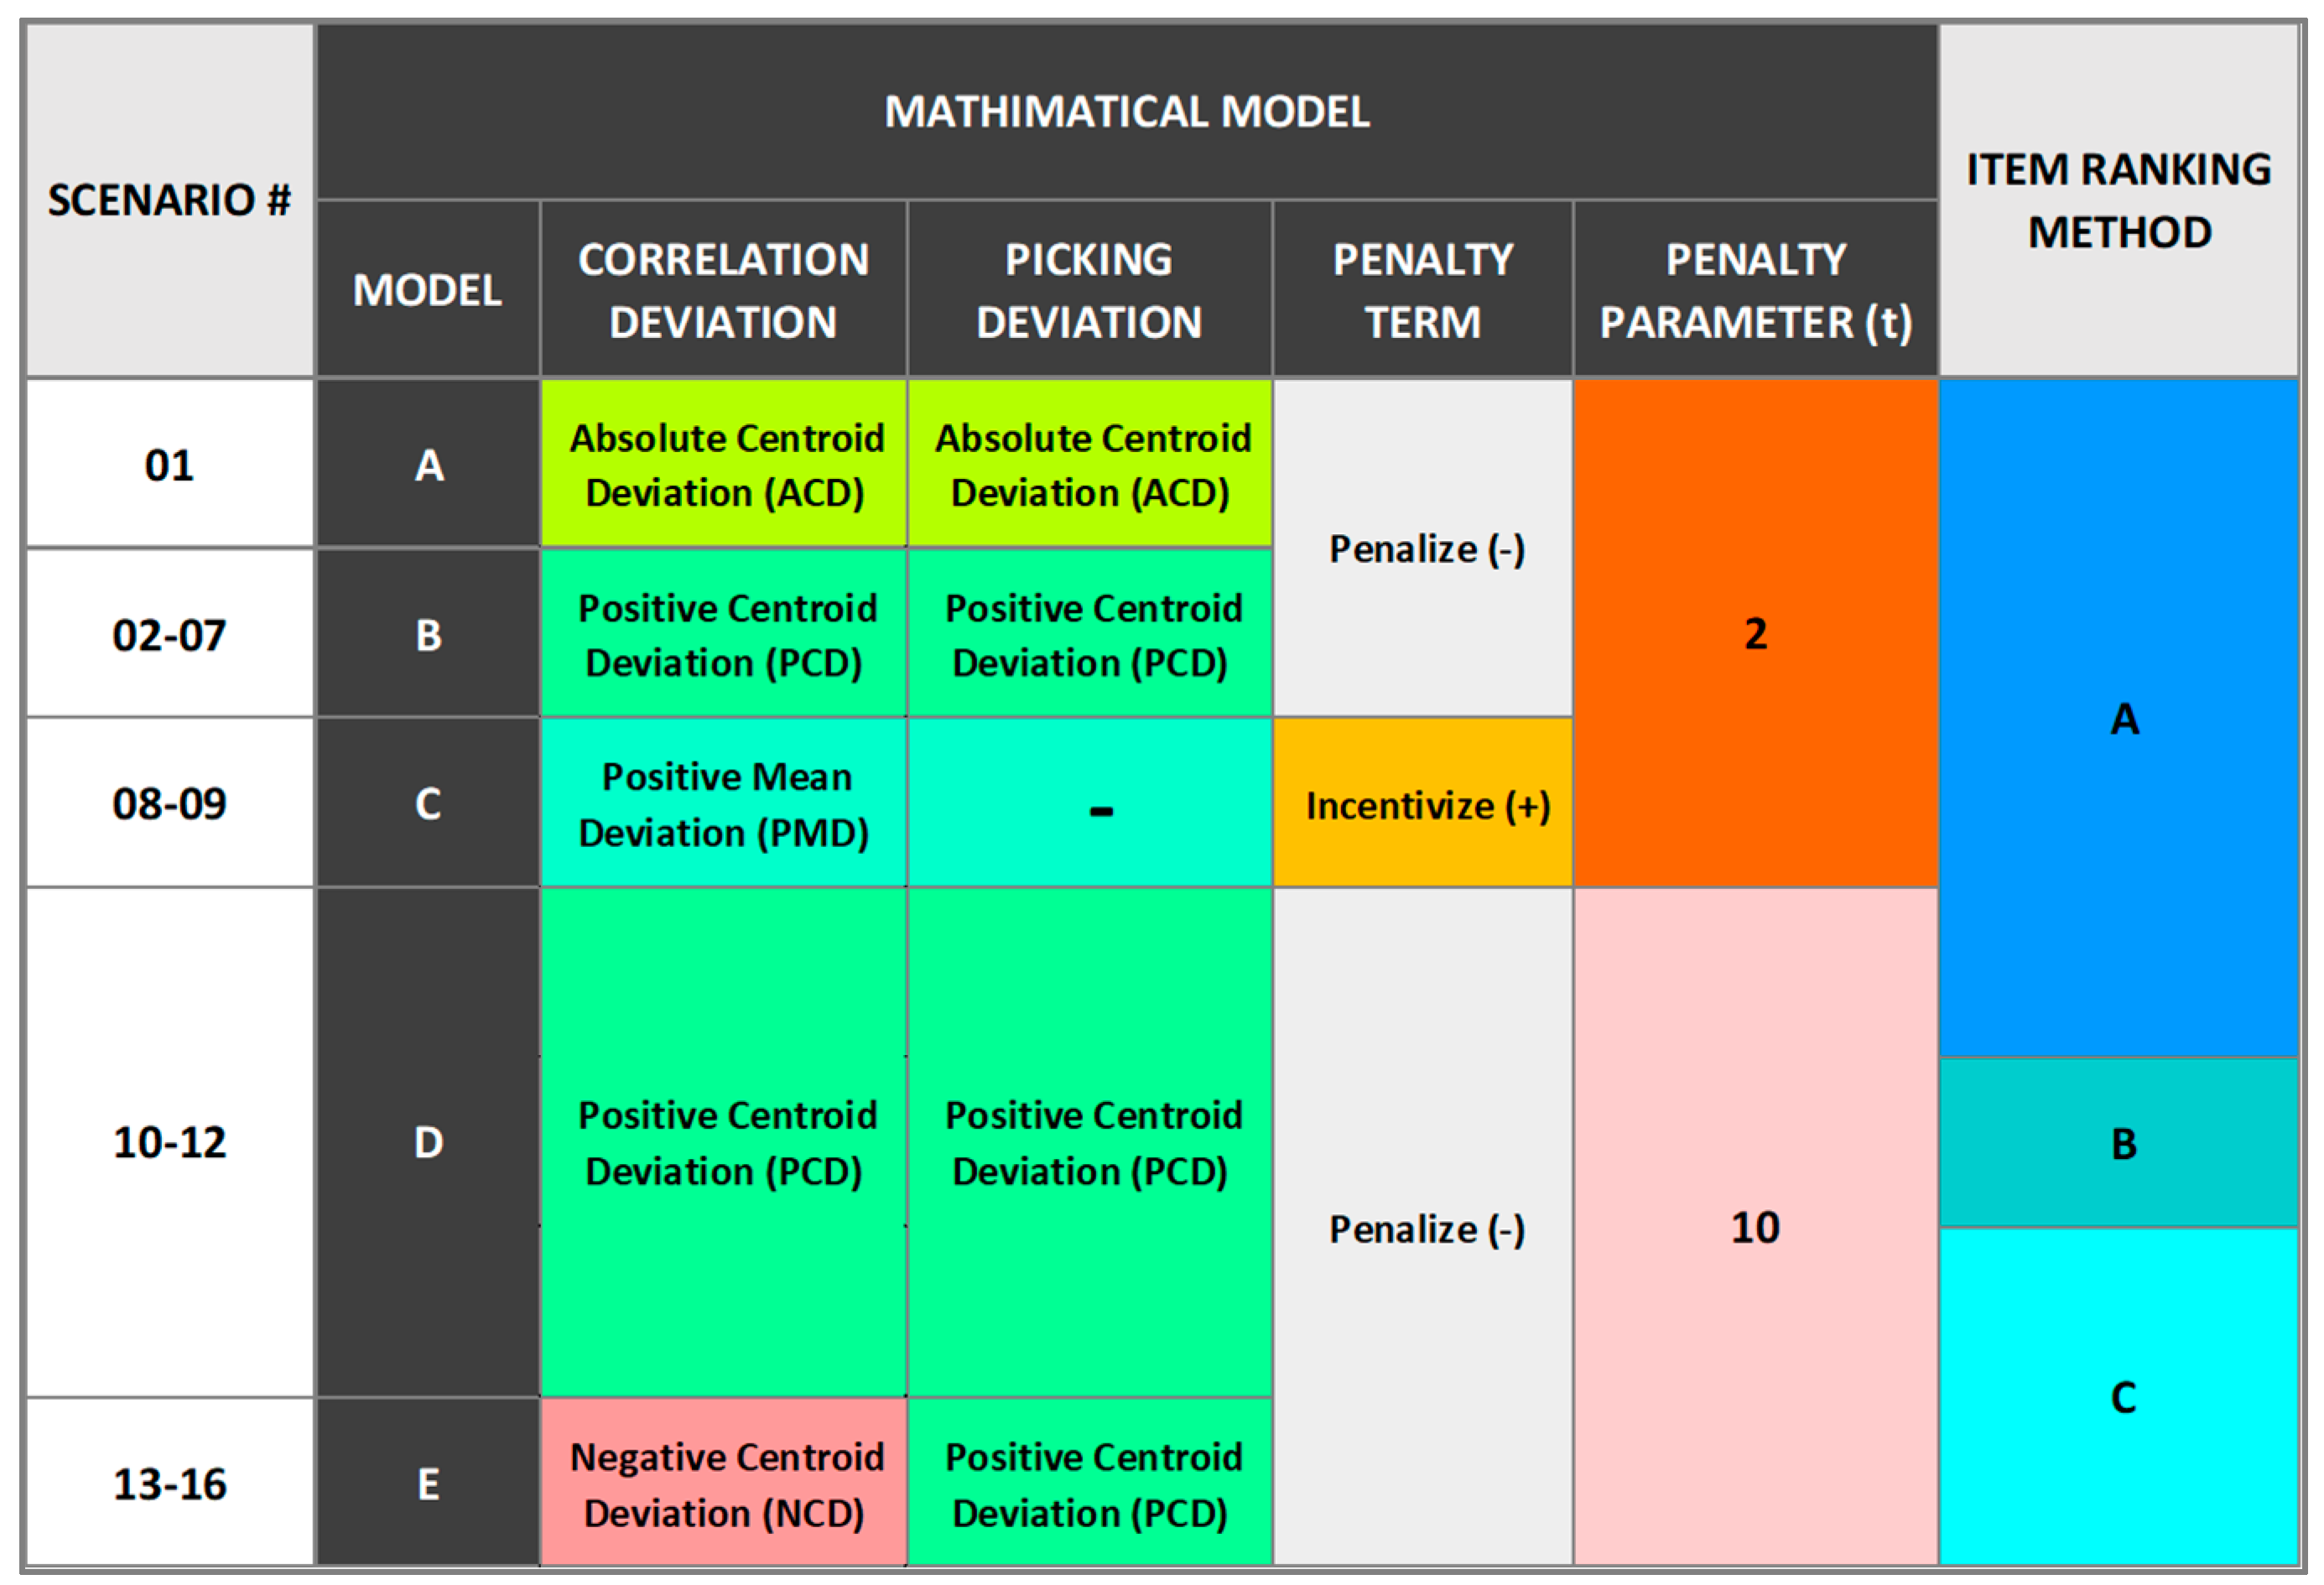Select the PENALTY TERM column header
This screenshot has height=1585, width=2324.
pyautogui.click(x=1422, y=290)
